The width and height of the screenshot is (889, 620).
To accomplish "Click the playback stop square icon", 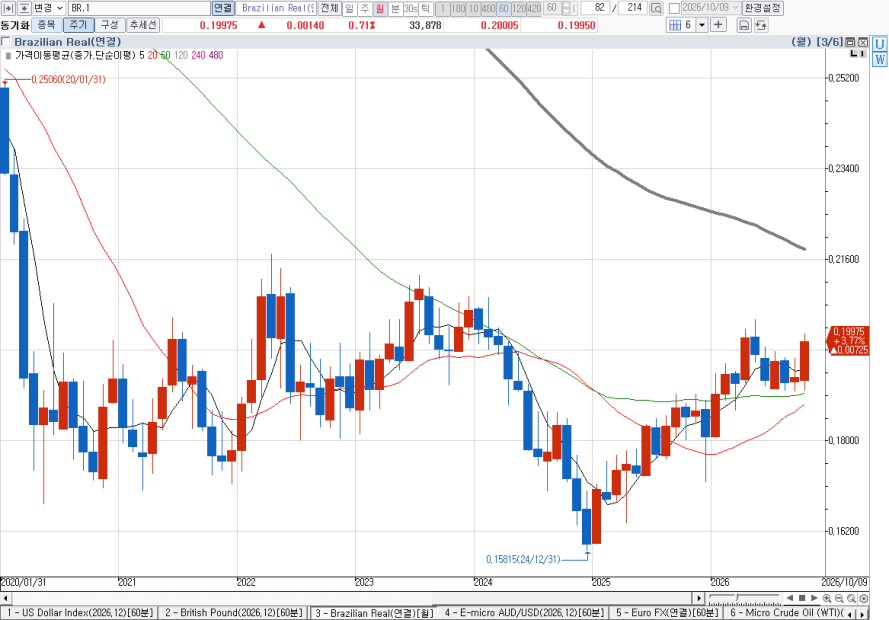I will coord(802,598).
